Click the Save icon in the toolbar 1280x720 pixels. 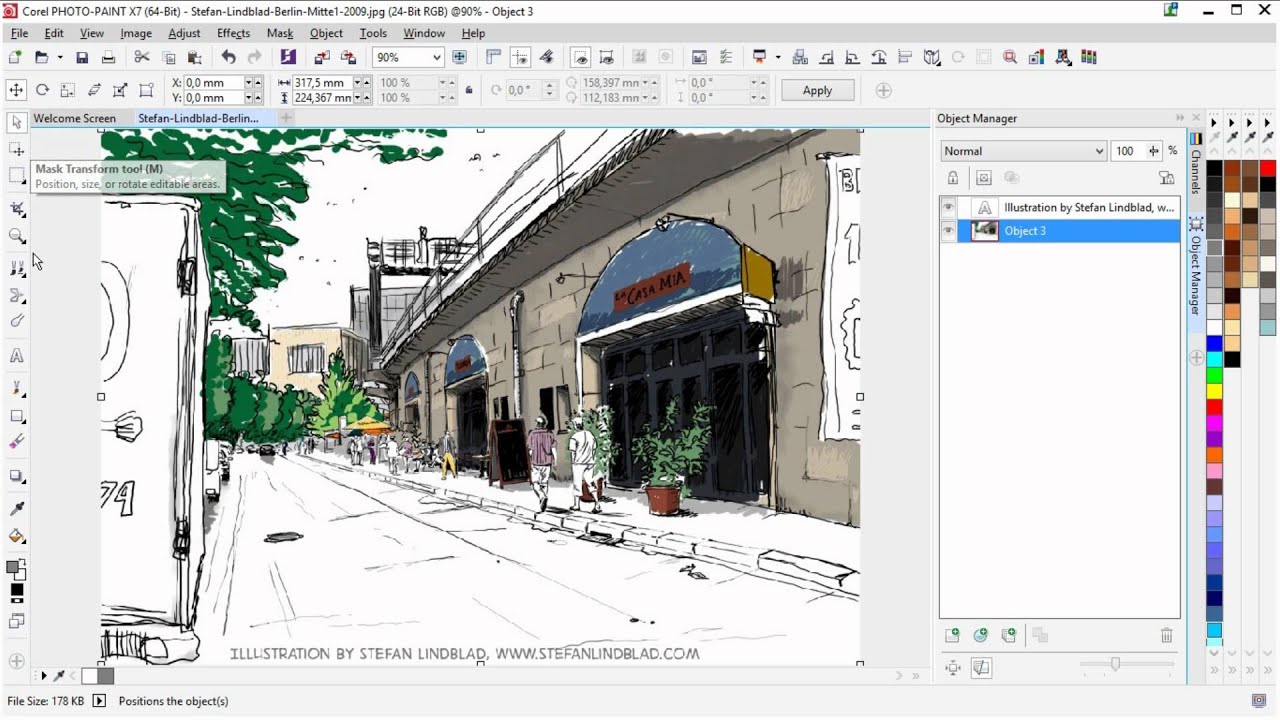click(x=82, y=58)
